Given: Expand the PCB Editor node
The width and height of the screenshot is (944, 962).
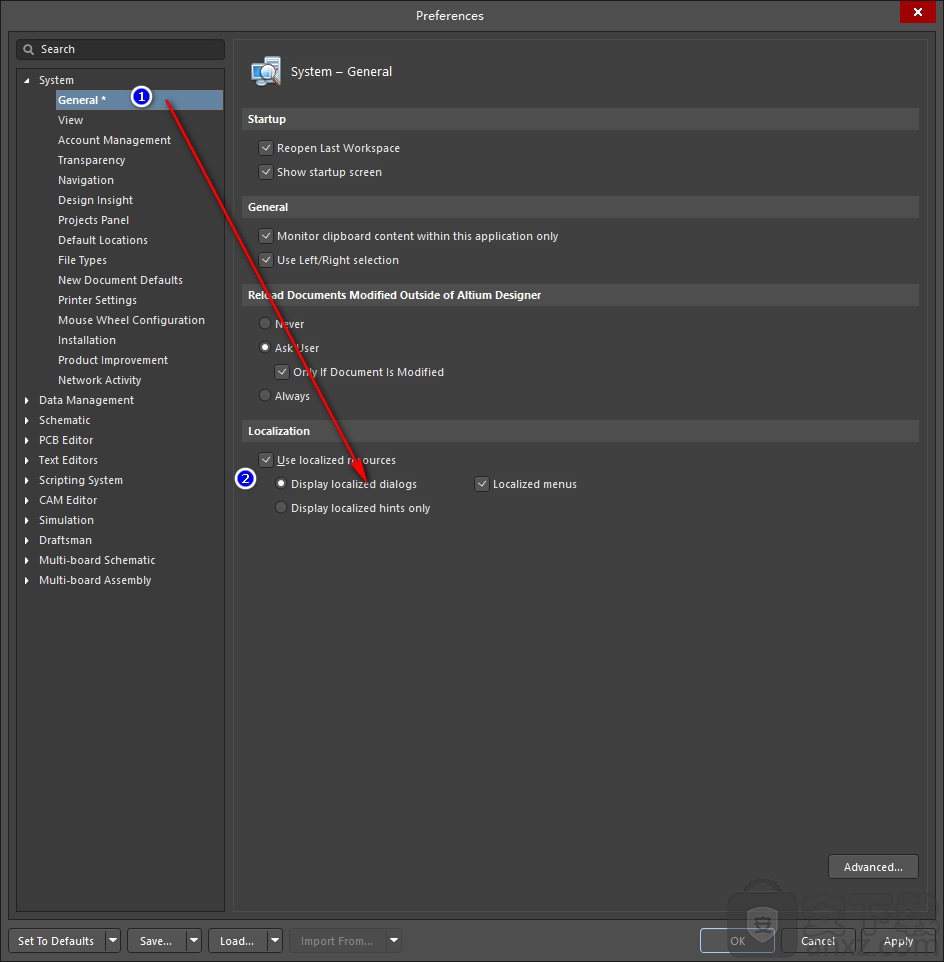Looking at the screenshot, I should 26,441.
